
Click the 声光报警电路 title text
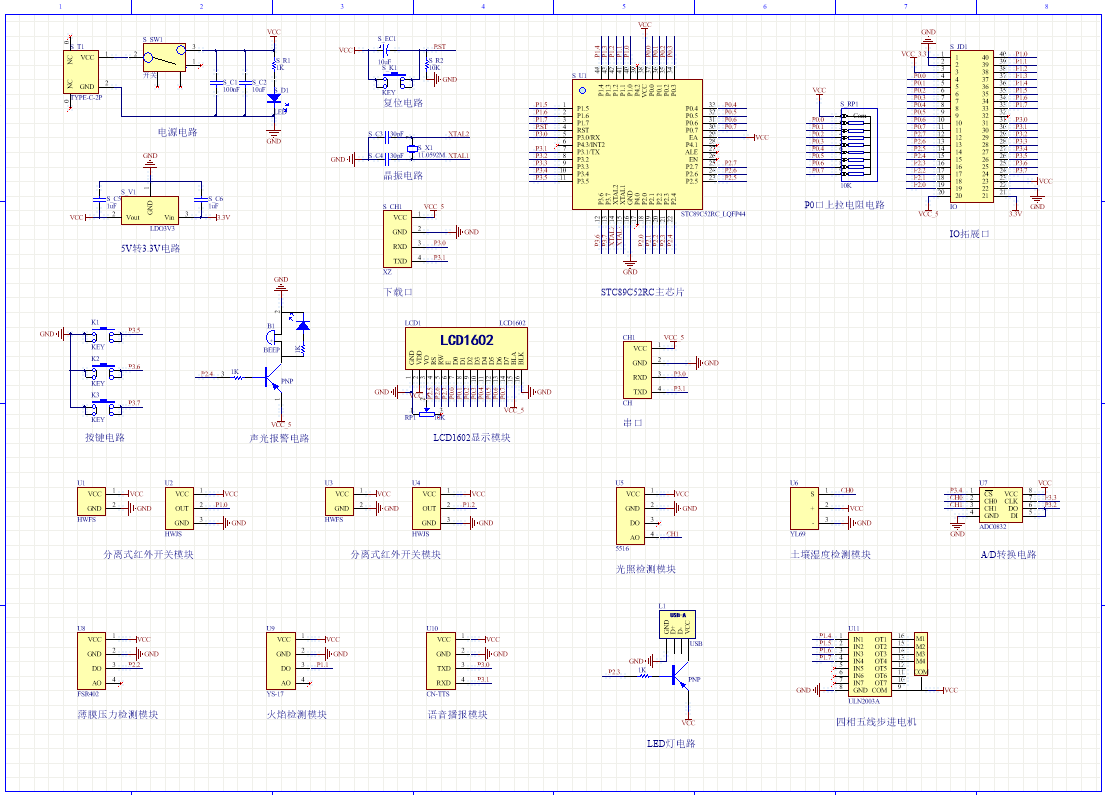(x=279, y=438)
